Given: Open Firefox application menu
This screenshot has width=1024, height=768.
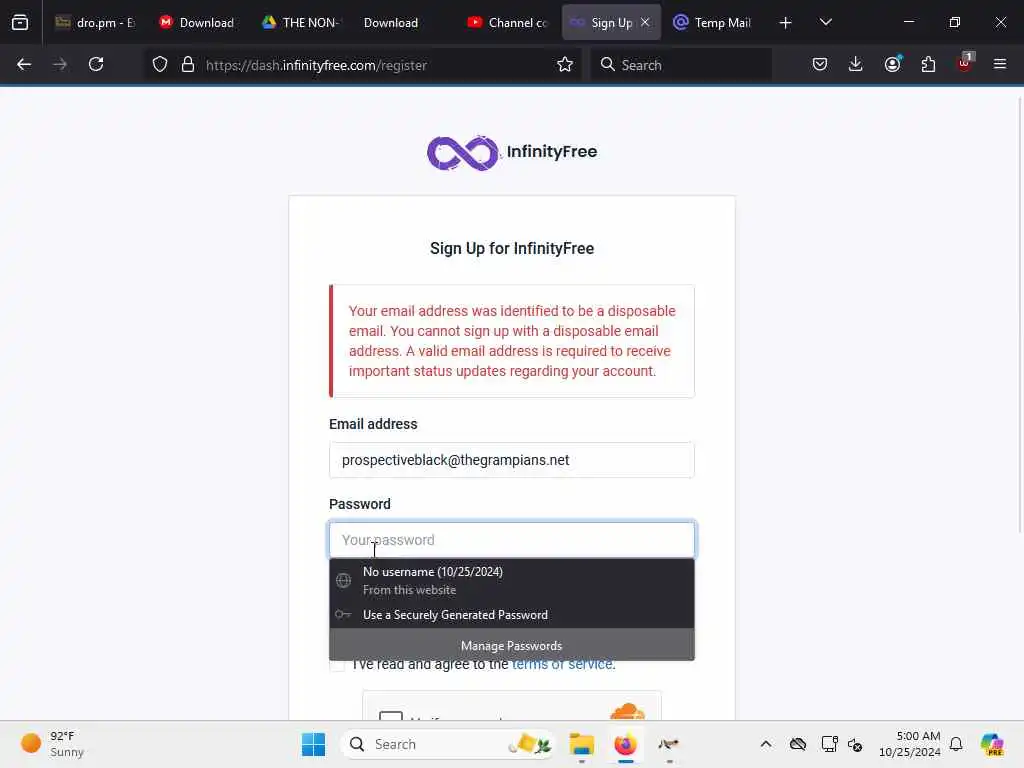Looking at the screenshot, I should coord(1000,64).
